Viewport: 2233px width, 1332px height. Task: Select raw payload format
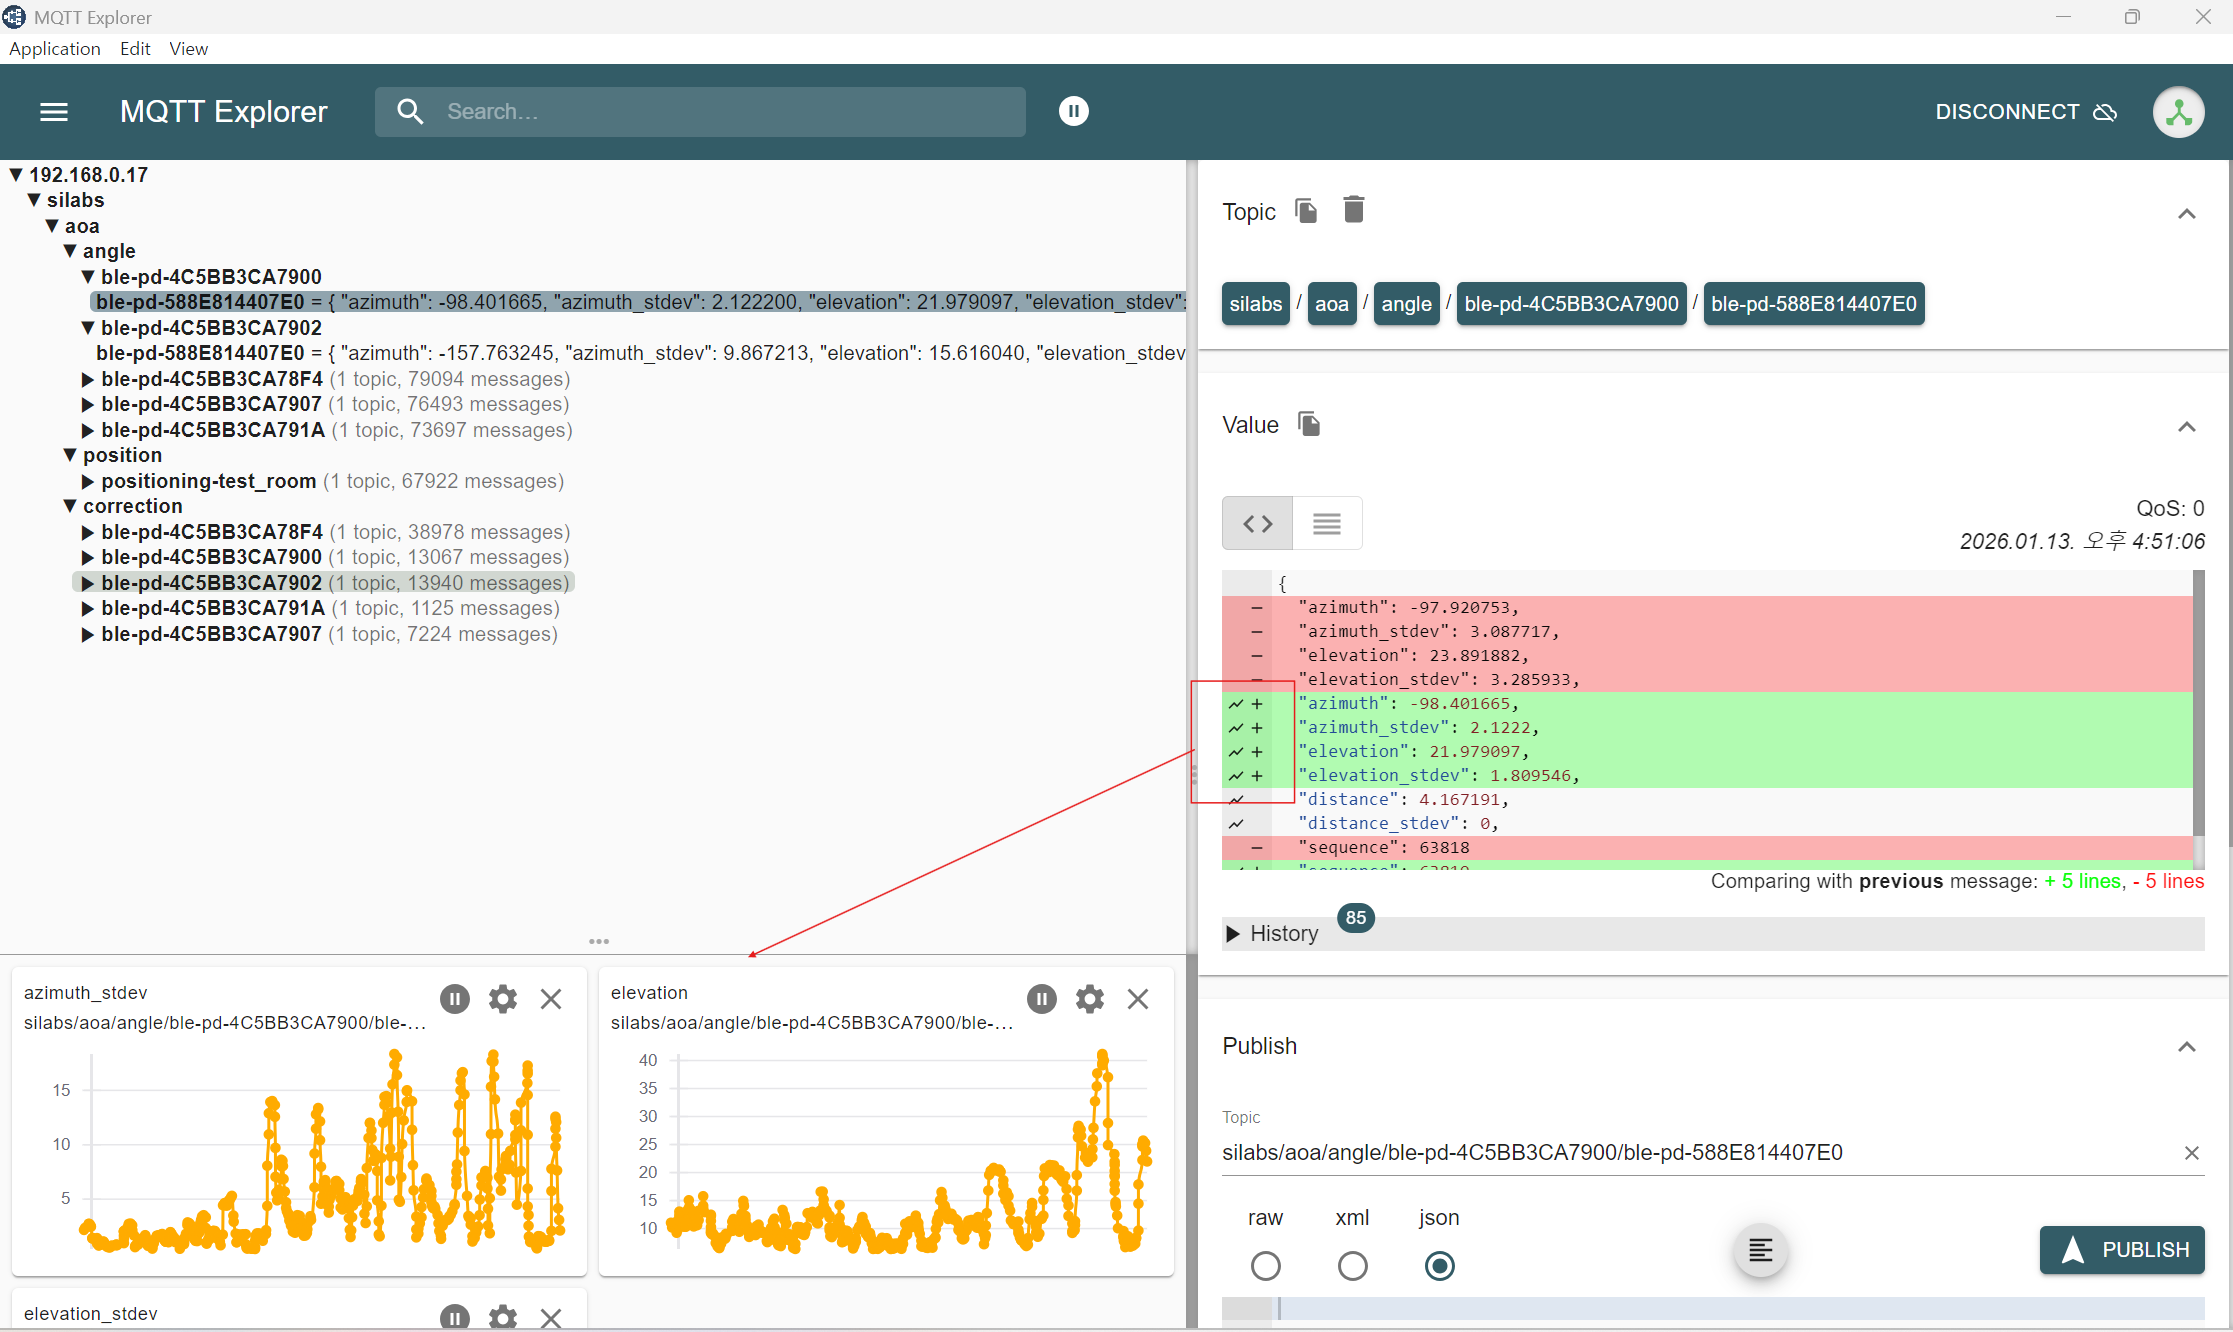1265,1266
